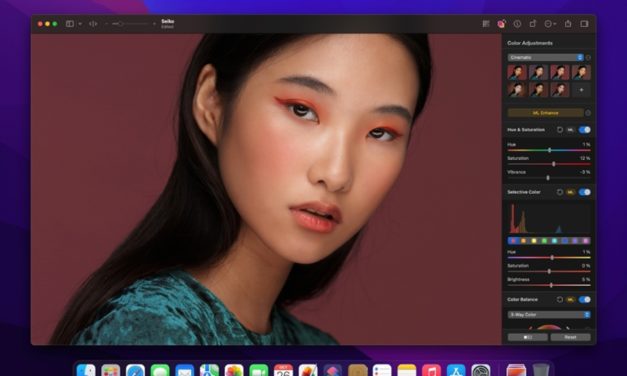Screen dimensions: 627x376
Task: Reset the Selective Color adjustment
Action: 560,192
